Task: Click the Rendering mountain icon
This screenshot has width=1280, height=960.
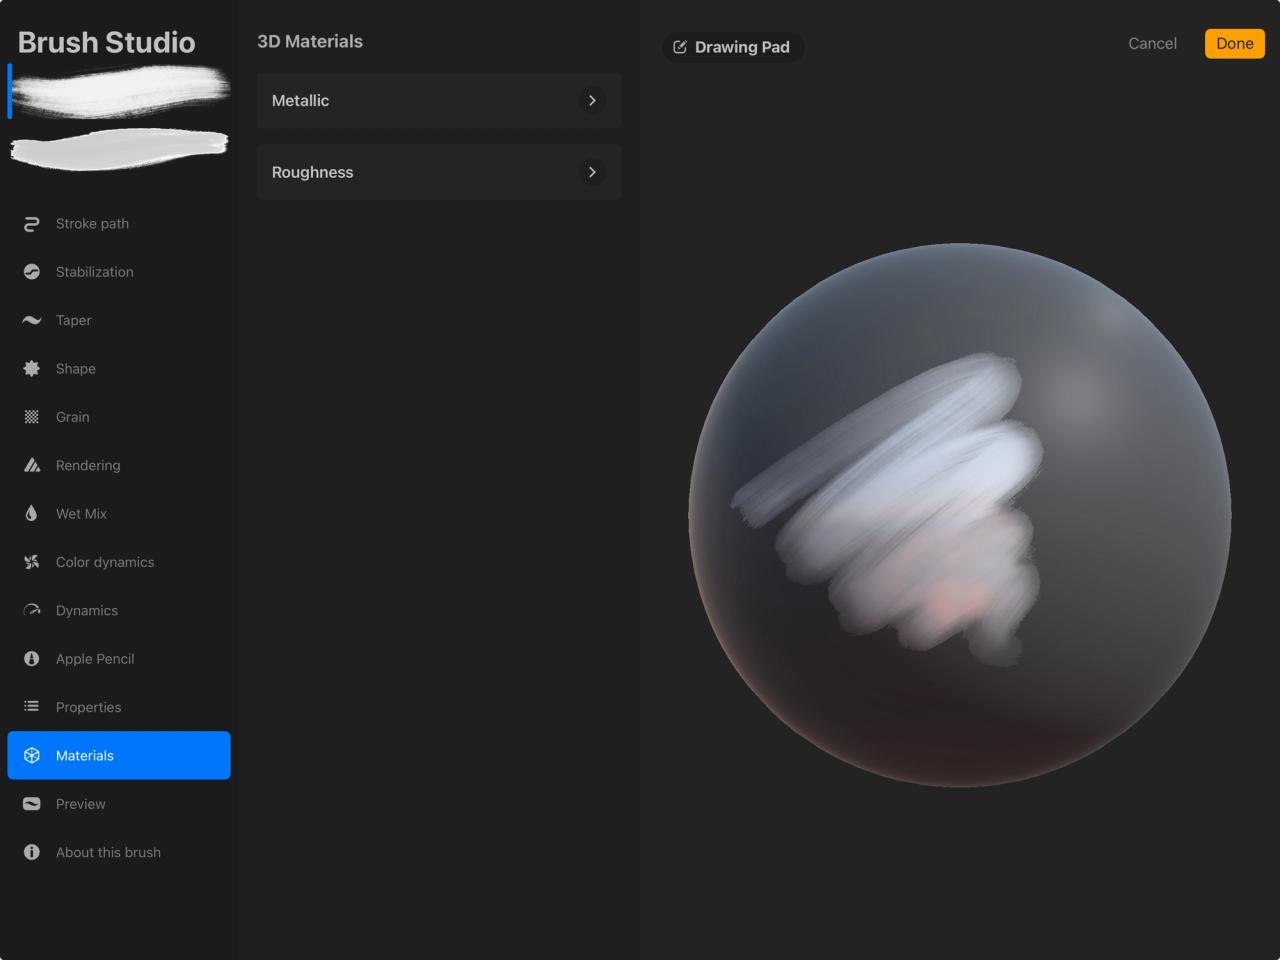Action: coord(32,465)
